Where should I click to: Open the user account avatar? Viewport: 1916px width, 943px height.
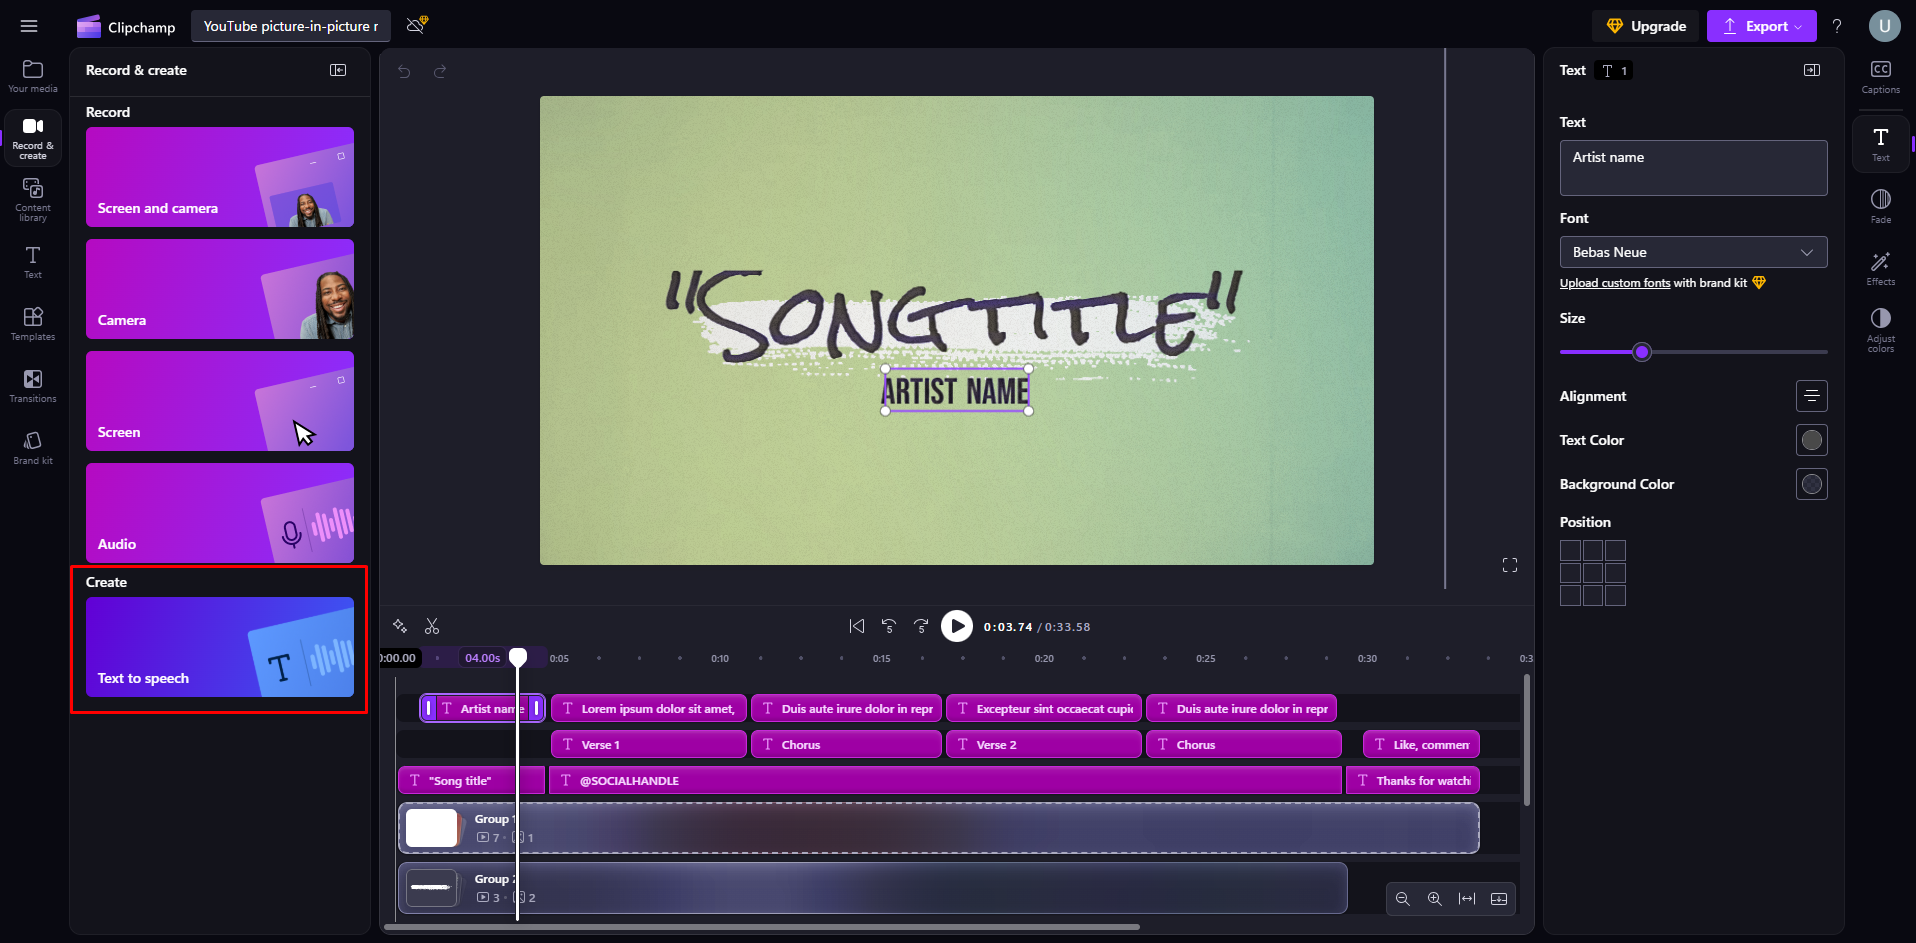(x=1885, y=26)
